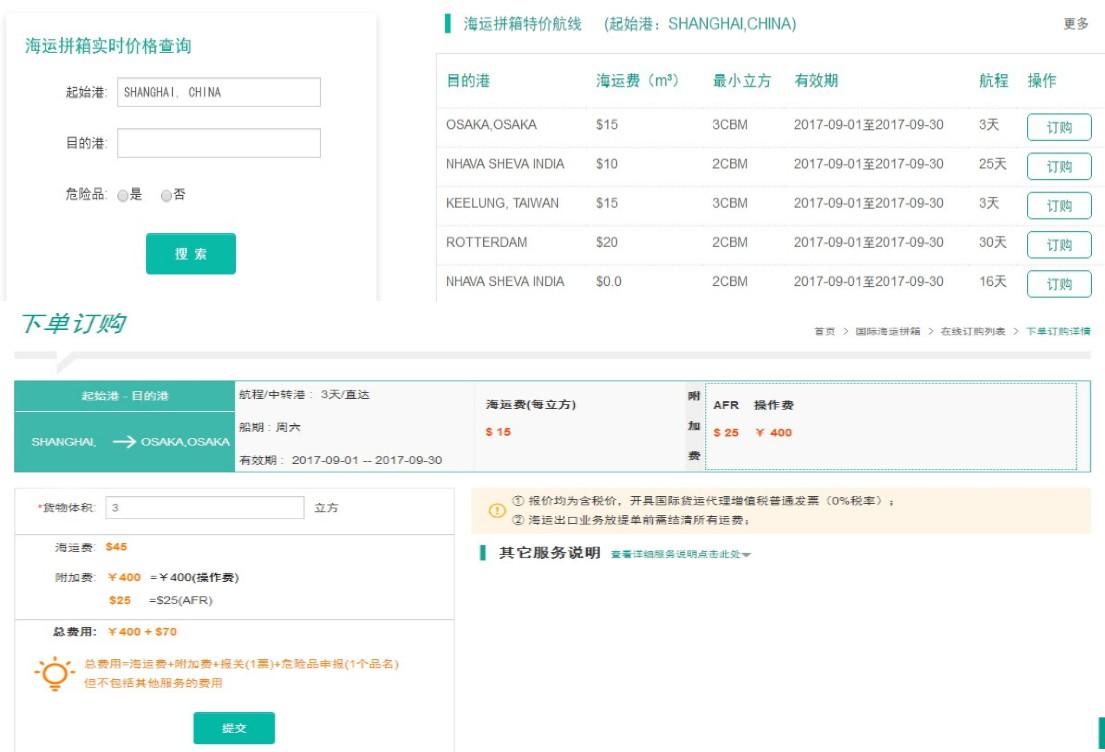
Task: Click the 操作费 ￥ 400 surcharge value
Action: coord(774,433)
